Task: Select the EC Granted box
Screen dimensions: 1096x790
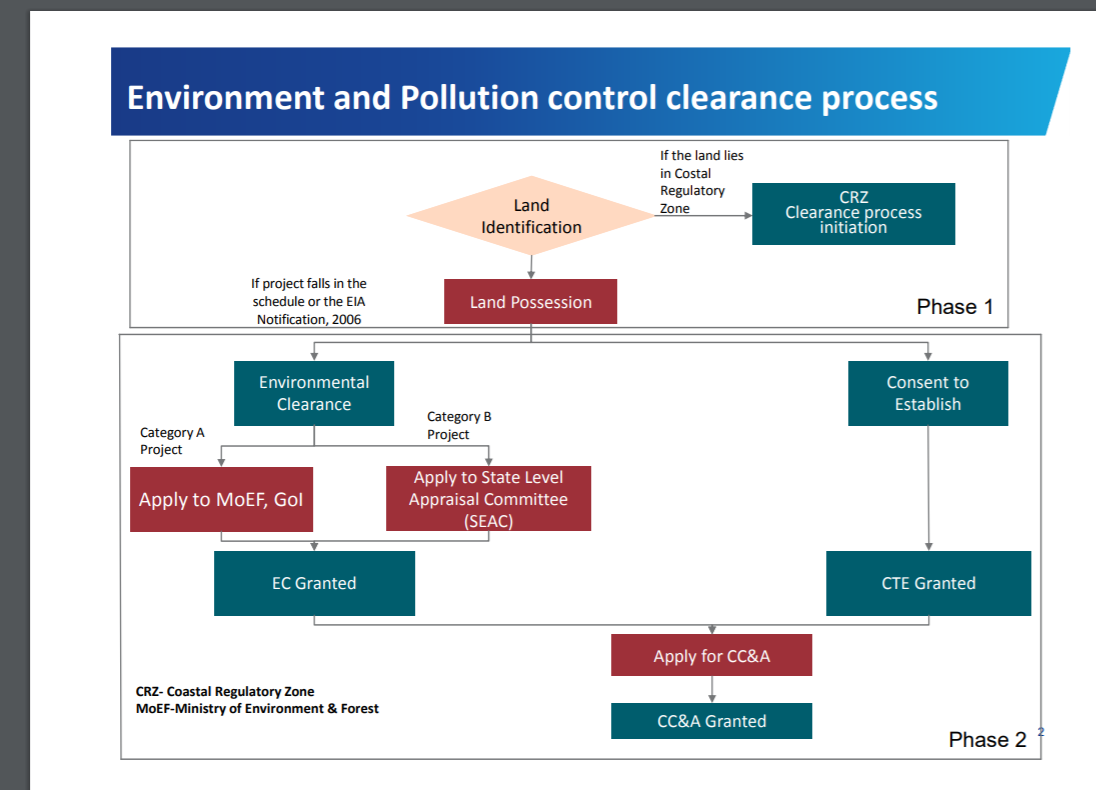Action: coord(314,583)
